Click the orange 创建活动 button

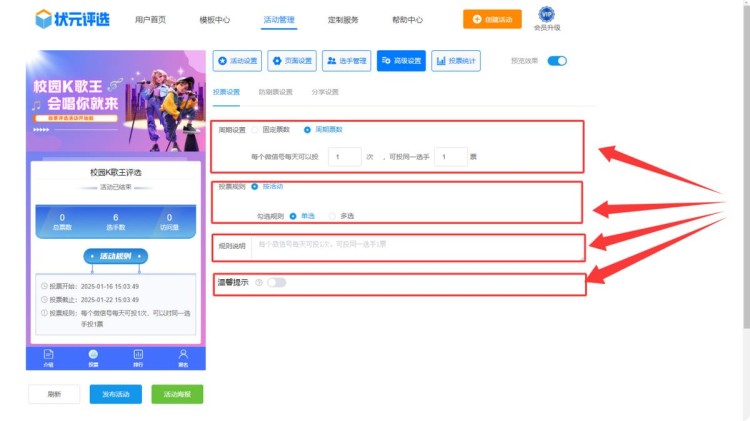492,19
